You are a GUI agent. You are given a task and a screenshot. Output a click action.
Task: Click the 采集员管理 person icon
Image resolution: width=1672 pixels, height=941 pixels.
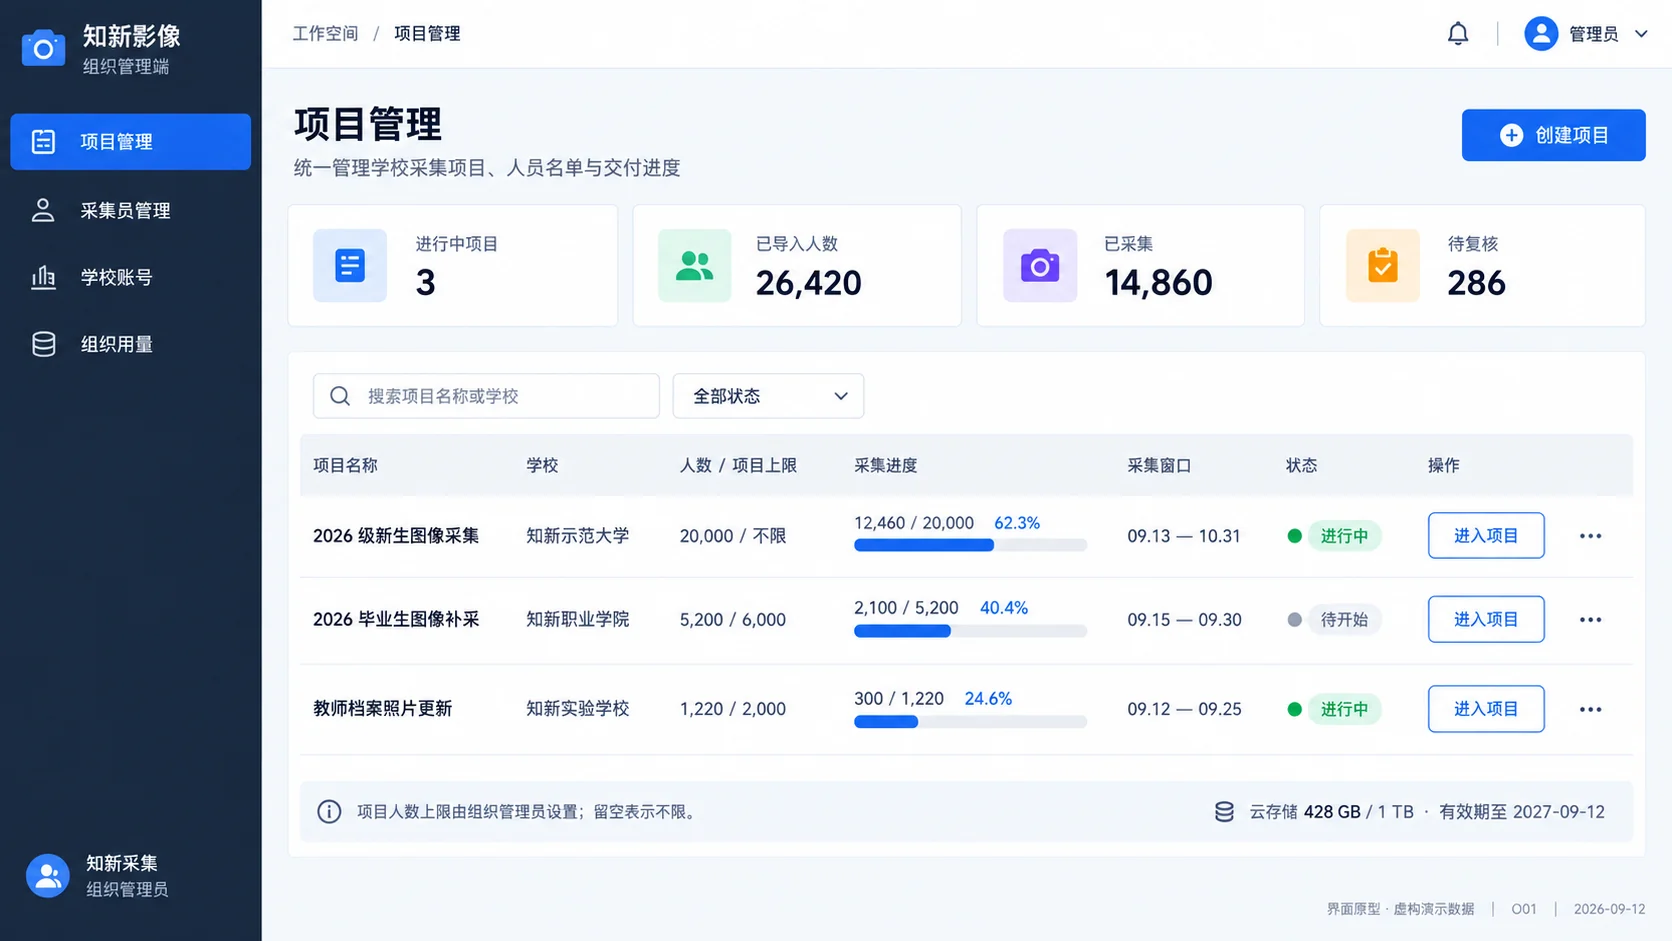(x=43, y=210)
